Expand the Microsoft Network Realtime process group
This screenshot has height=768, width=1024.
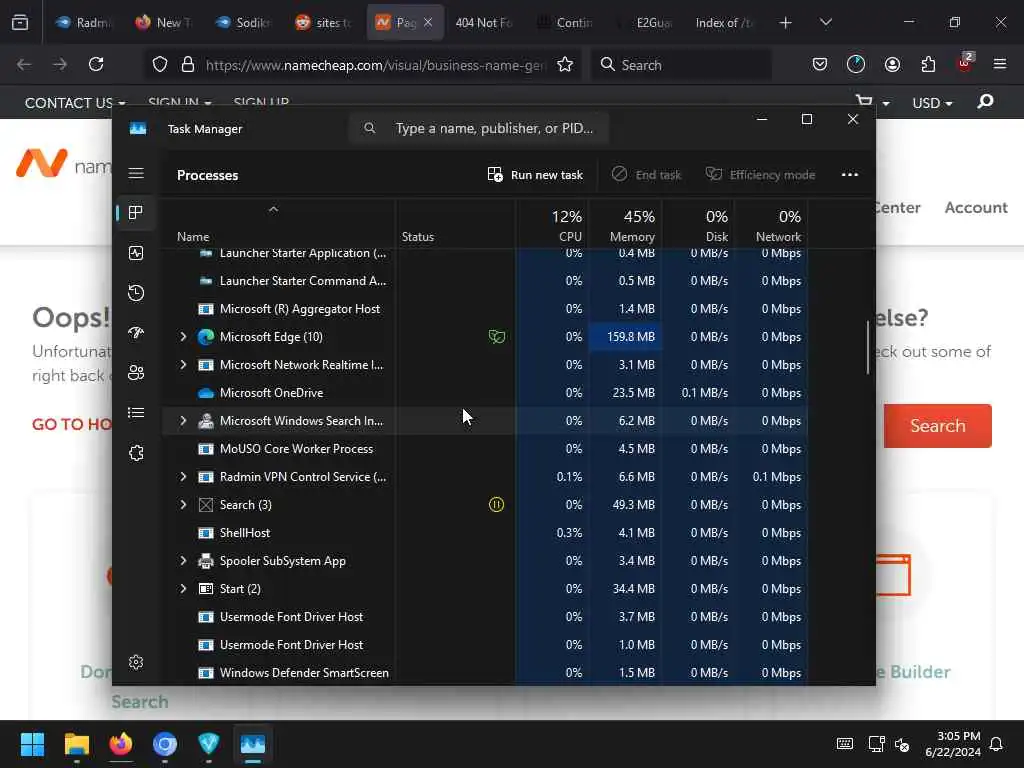click(x=184, y=364)
